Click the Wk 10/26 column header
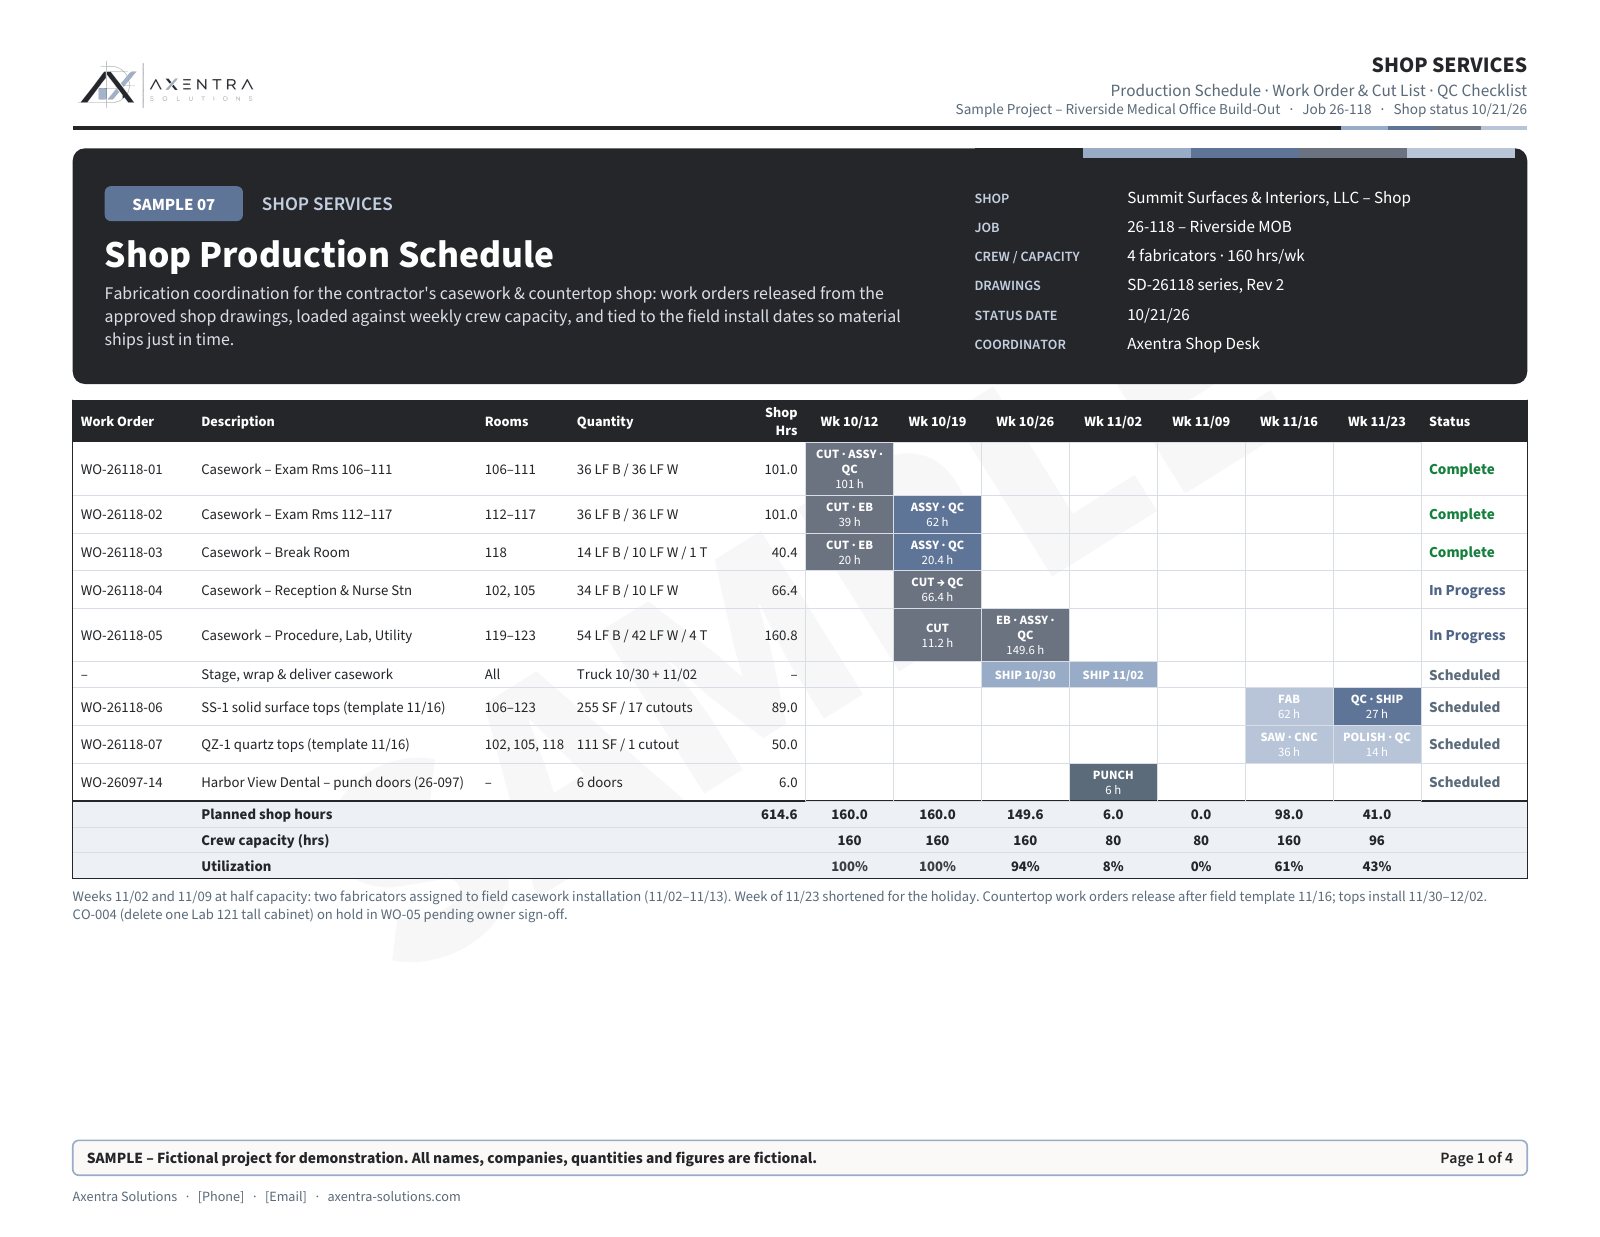 click(1025, 421)
